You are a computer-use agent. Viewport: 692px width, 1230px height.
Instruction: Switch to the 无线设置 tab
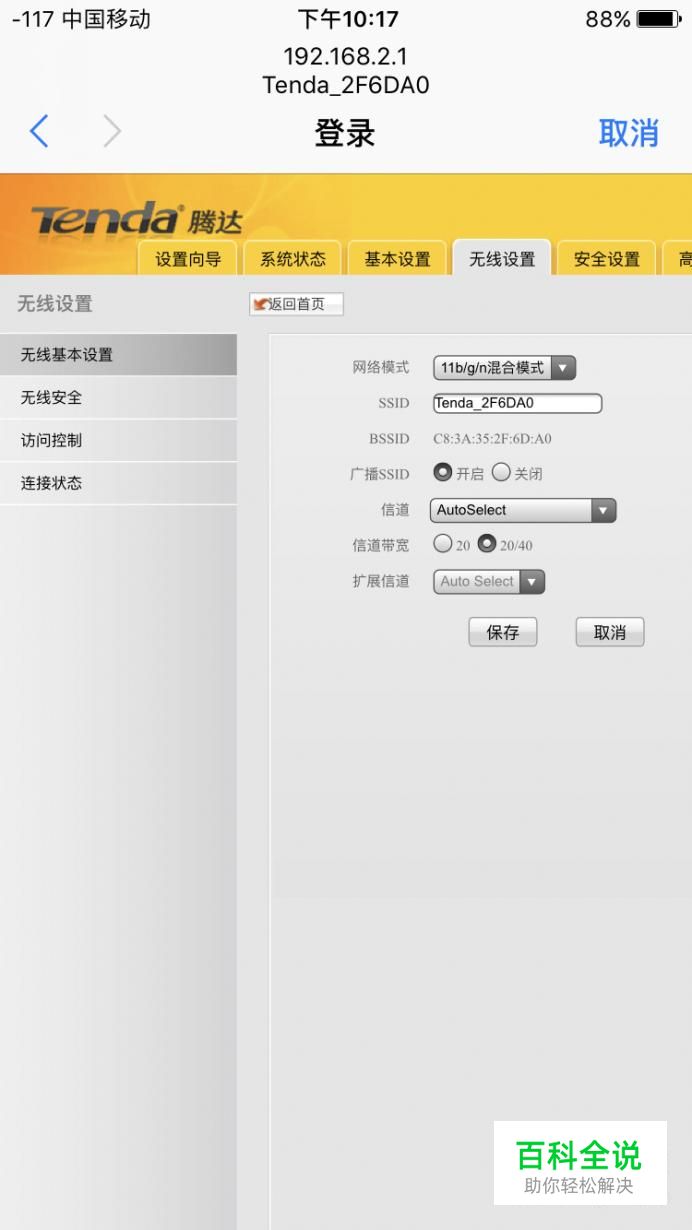click(x=502, y=259)
